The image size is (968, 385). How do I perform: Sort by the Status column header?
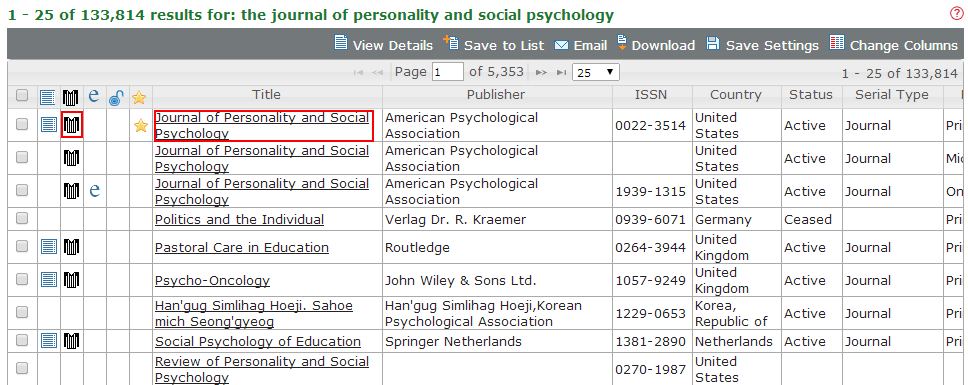tap(811, 94)
